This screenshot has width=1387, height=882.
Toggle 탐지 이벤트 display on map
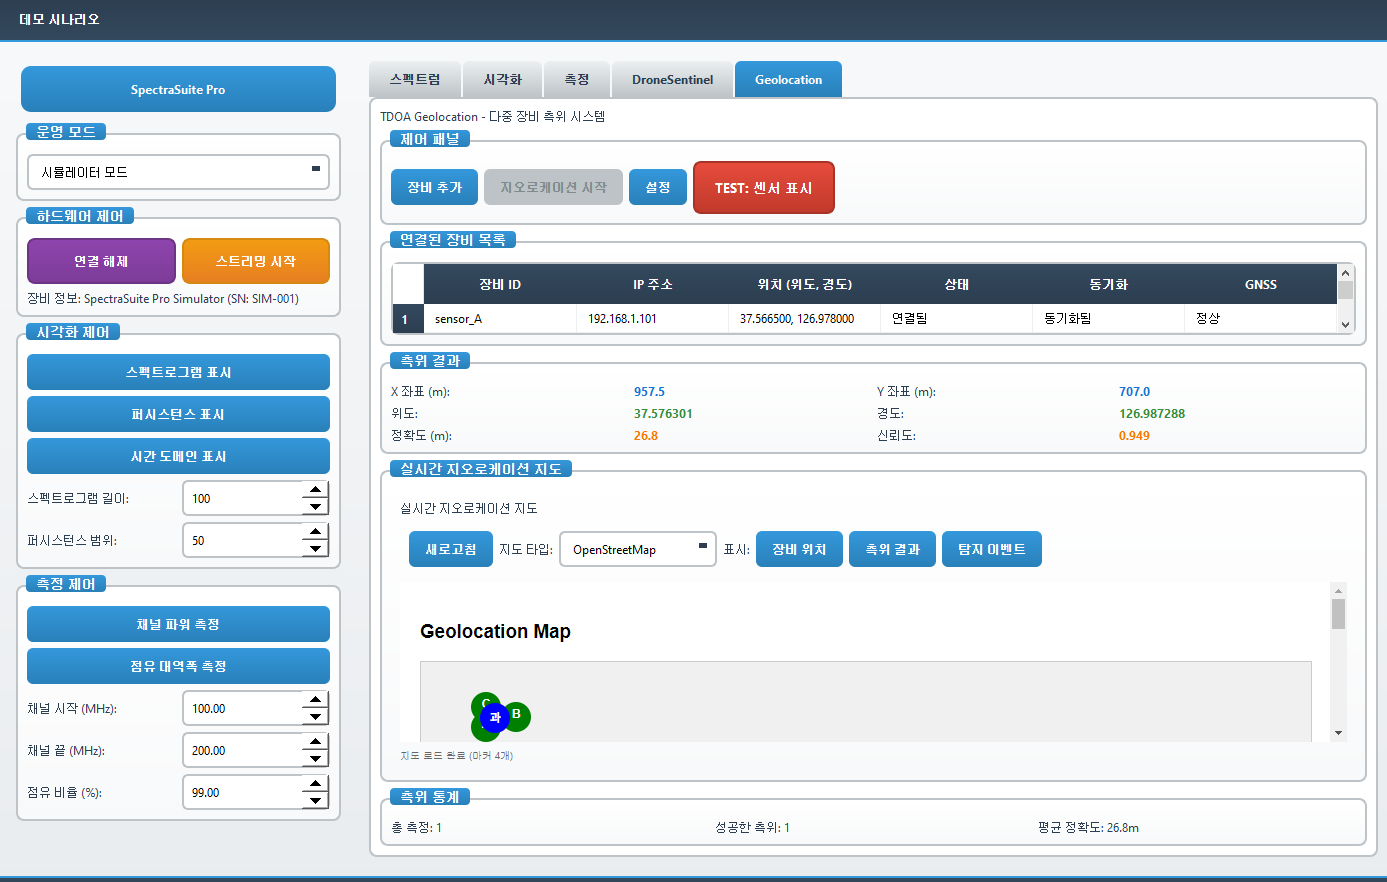tap(991, 549)
